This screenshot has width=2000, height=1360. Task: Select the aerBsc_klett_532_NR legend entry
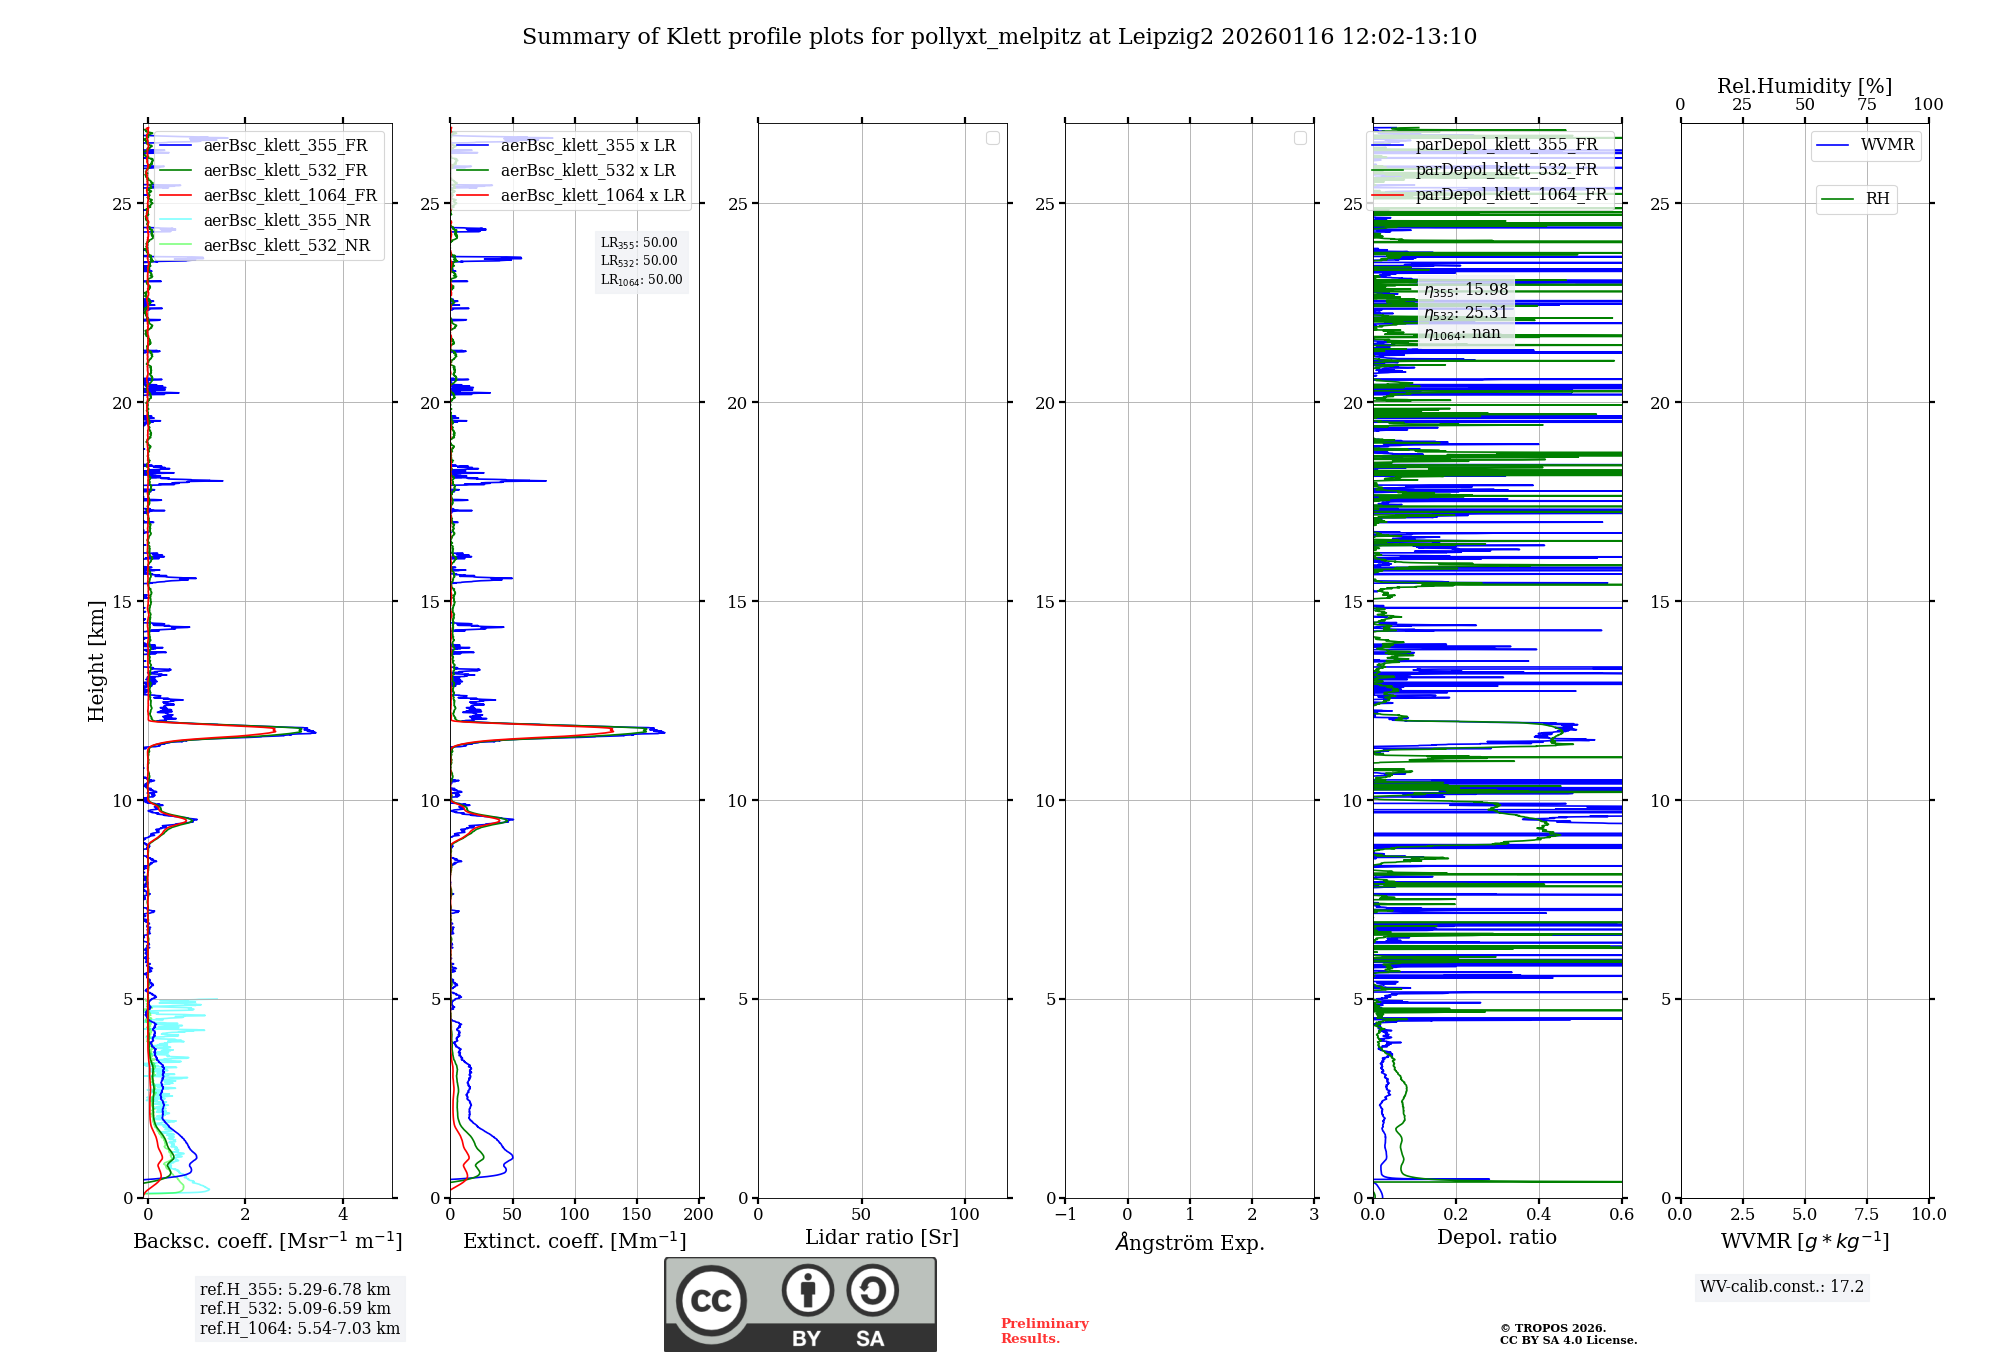[x=286, y=246]
